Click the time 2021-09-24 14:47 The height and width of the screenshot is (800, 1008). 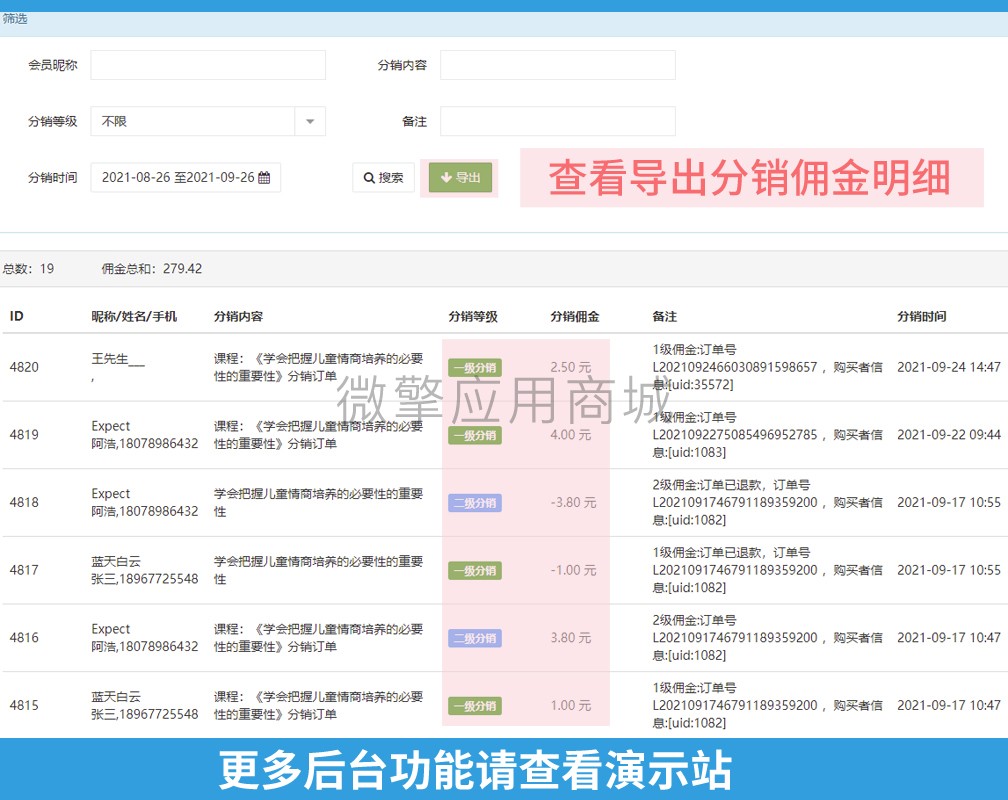(949, 367)
